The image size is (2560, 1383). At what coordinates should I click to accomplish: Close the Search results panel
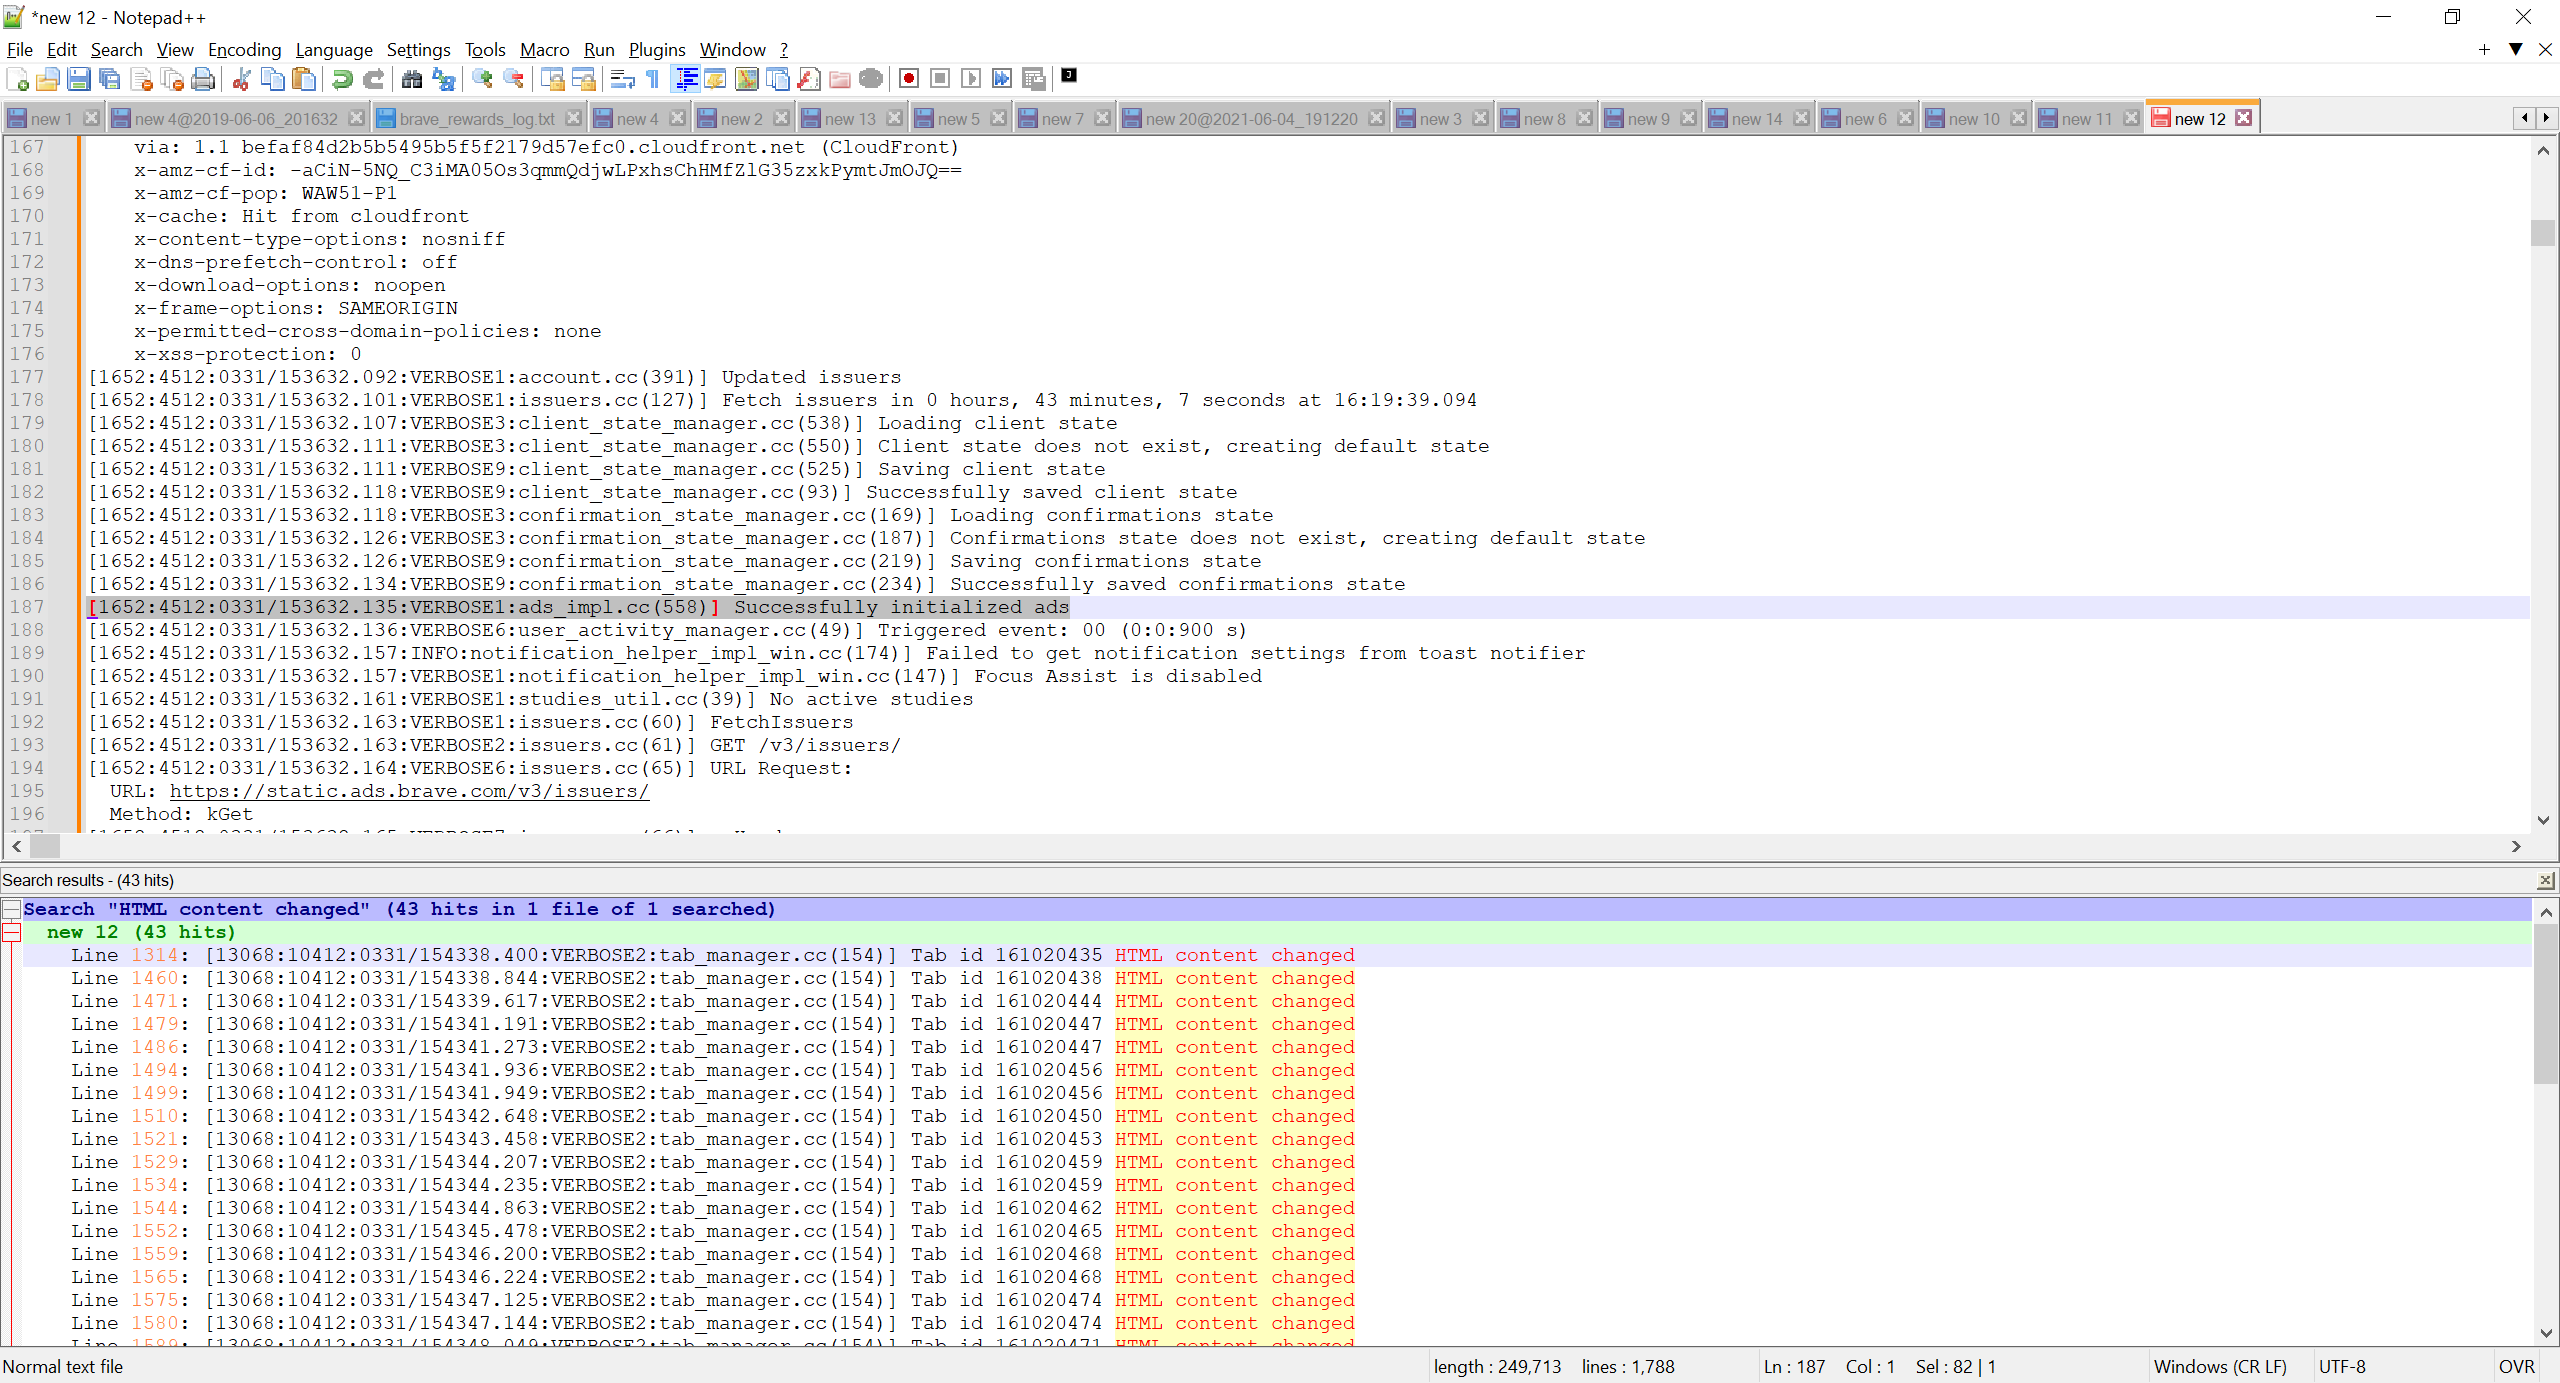point(2546,880)
